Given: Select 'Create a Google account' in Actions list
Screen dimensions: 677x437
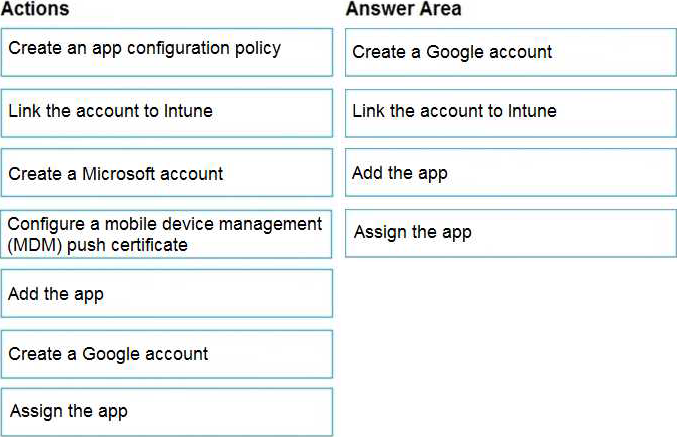Looking at the screenshot, I should pos(166,354).
